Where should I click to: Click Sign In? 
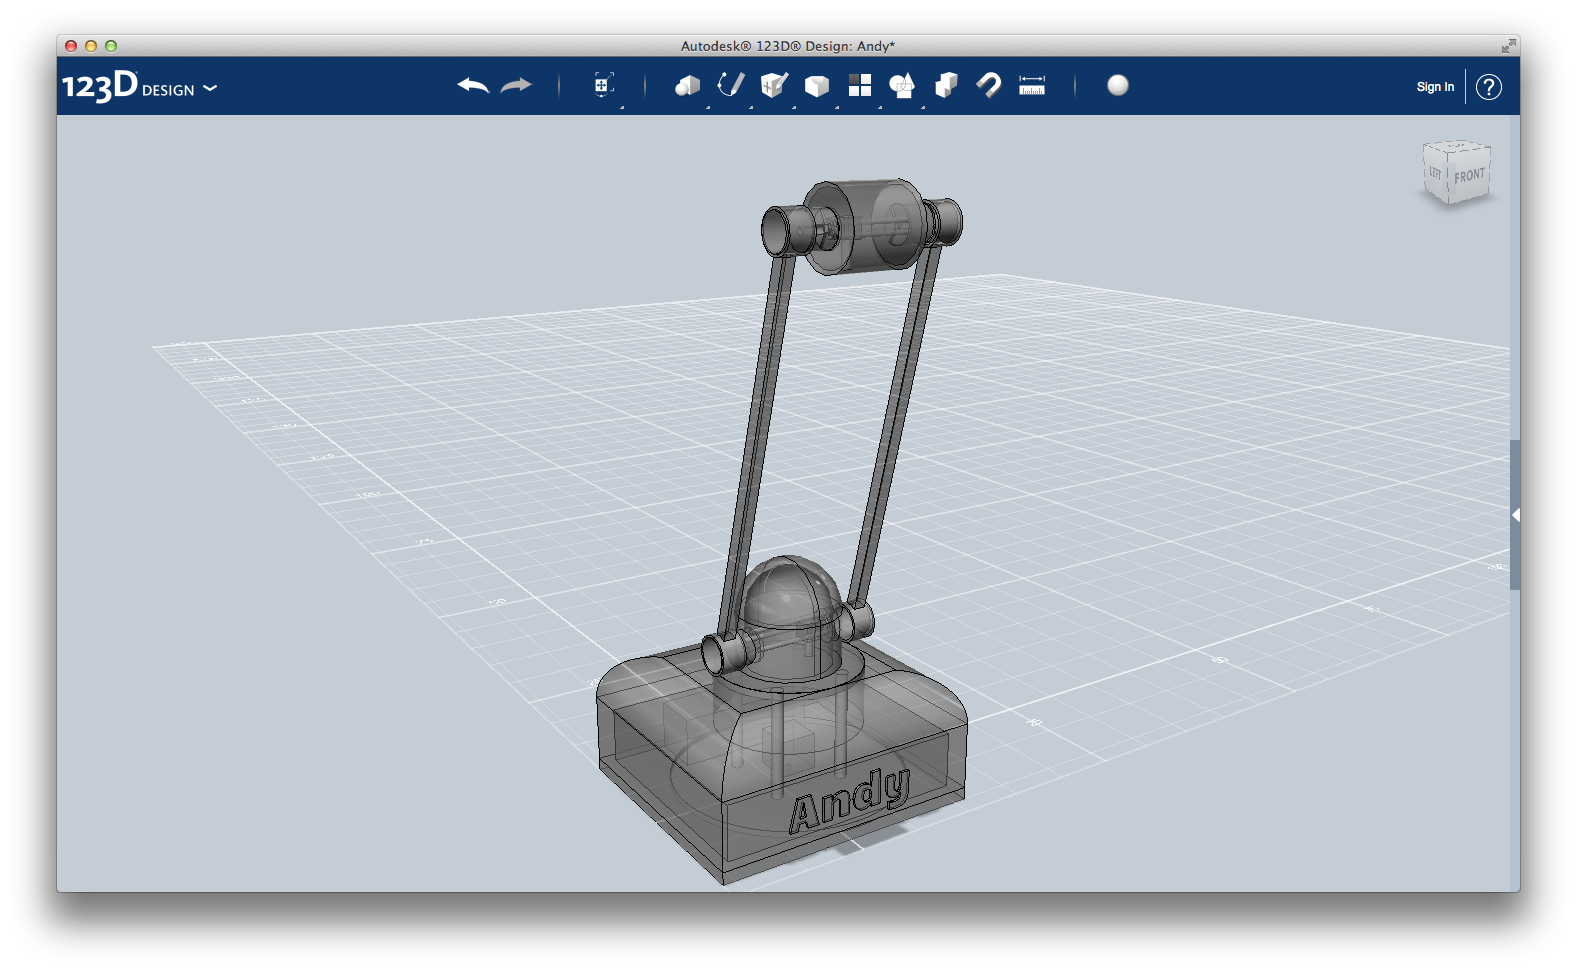point(1435,87)
